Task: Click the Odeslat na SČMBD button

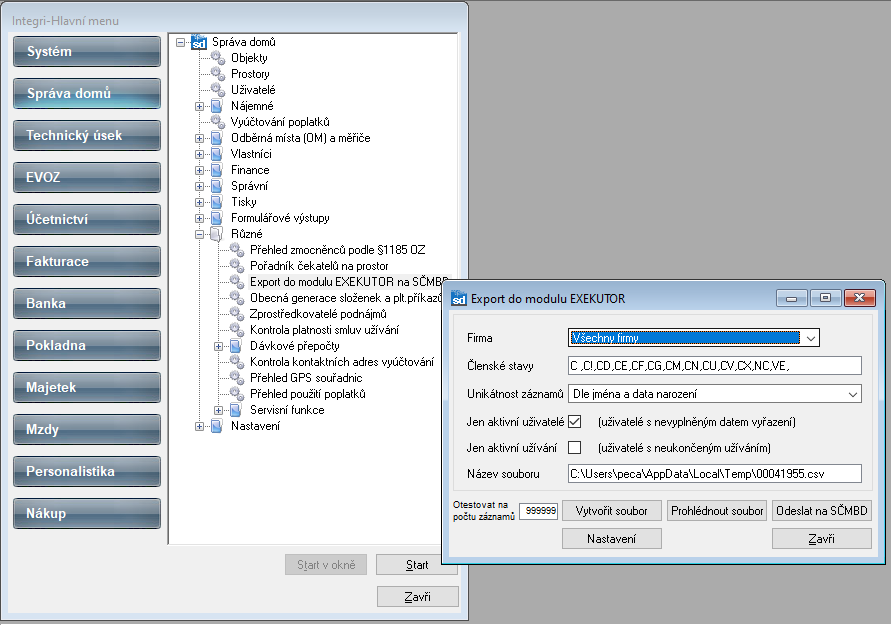Action: [x=822, y=511]
